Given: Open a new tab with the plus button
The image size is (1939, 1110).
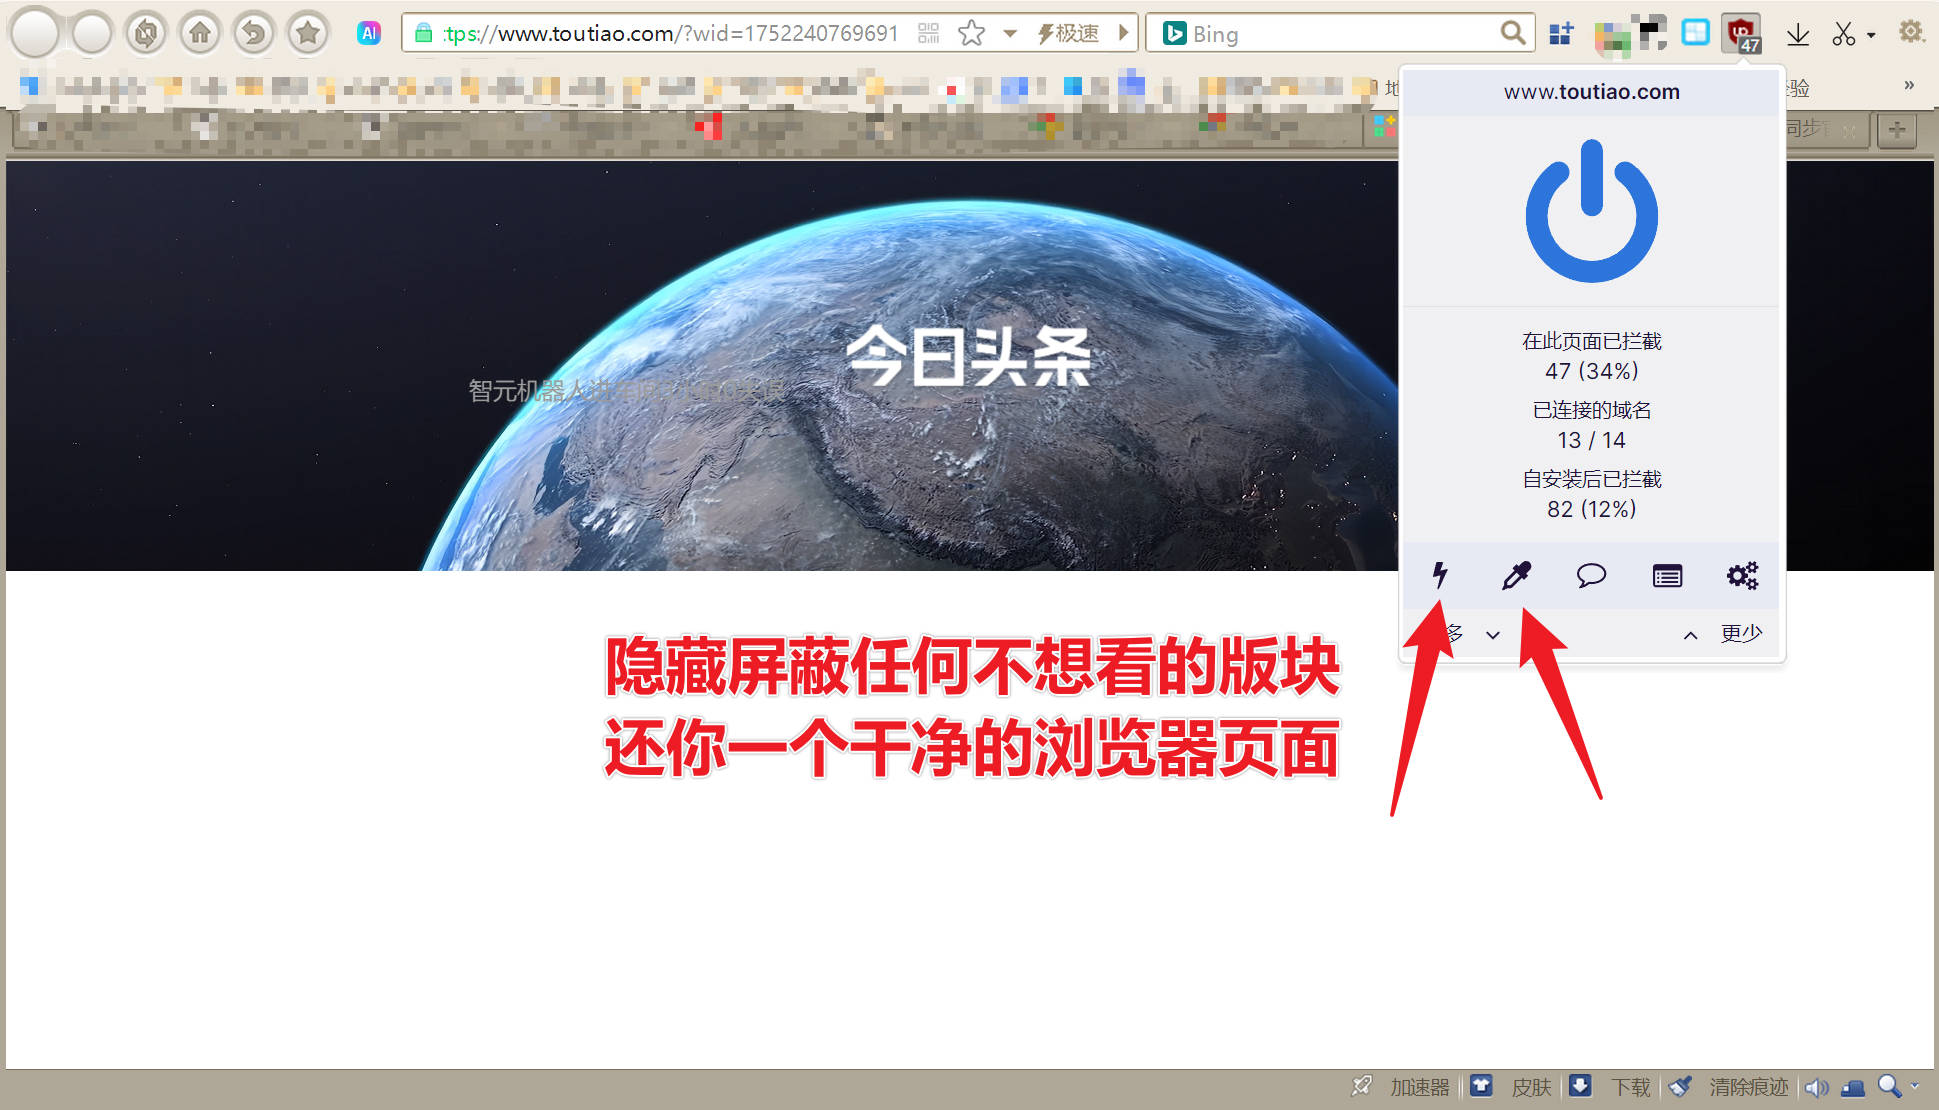Looking at the screenshot, I should click(1897, 129).
